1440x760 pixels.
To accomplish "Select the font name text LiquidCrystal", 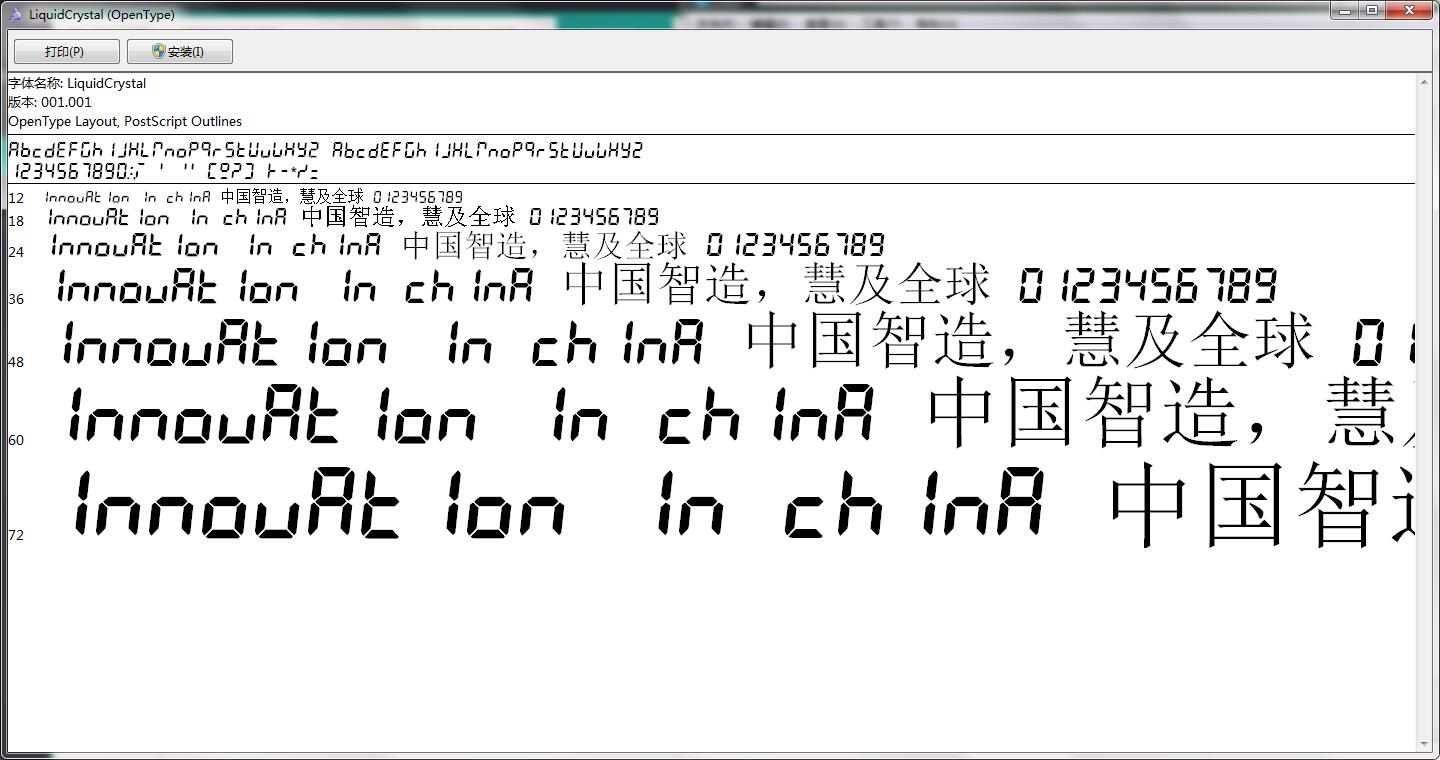I will click(x=108, y=83).
